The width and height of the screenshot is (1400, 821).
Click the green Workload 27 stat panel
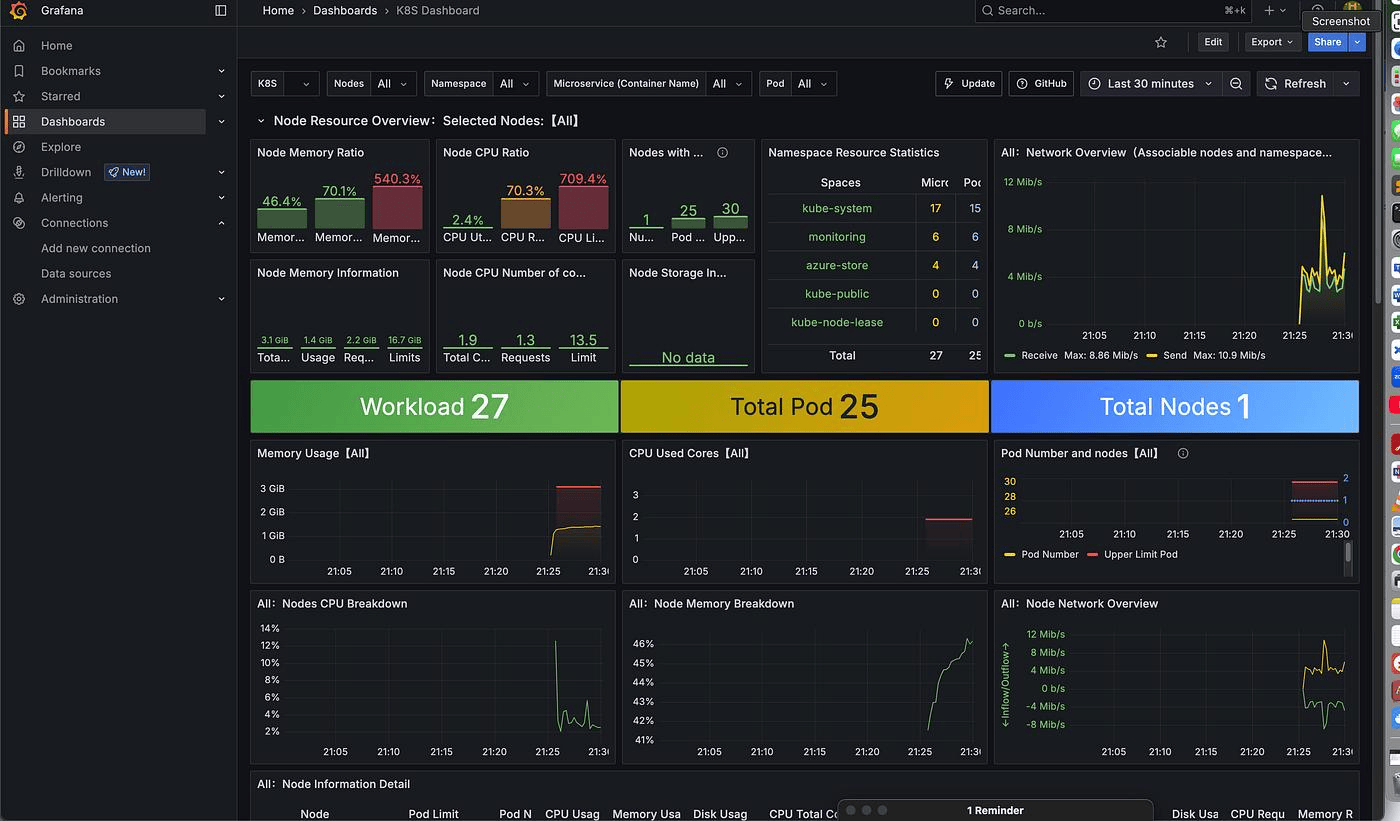pyautogui.click(x=434, y=406)
